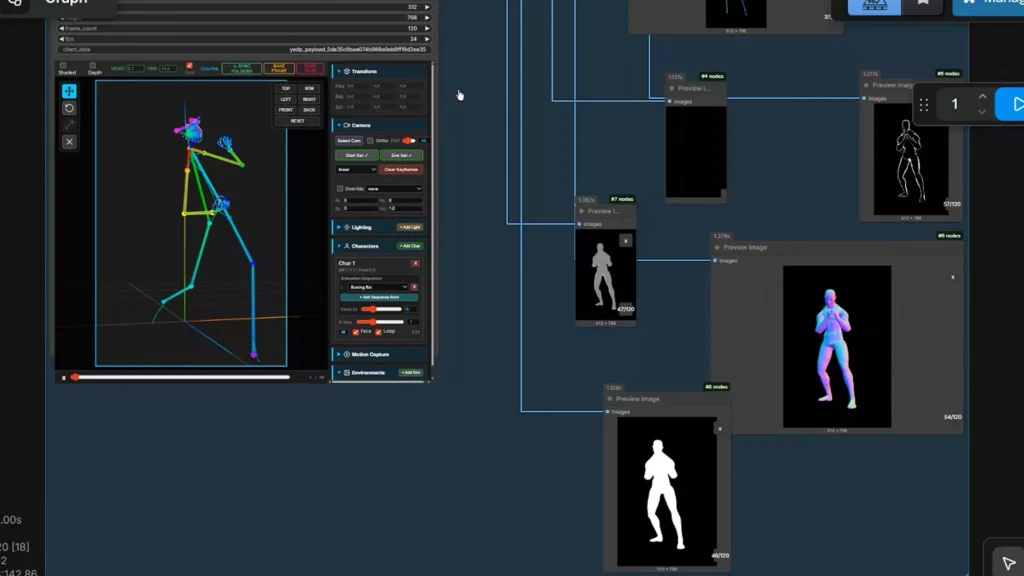Image resolution: width=1024 pixels, height=576 pixels.
Task: Switch viewport to TOP view
Action: click(x=285, y=89)
